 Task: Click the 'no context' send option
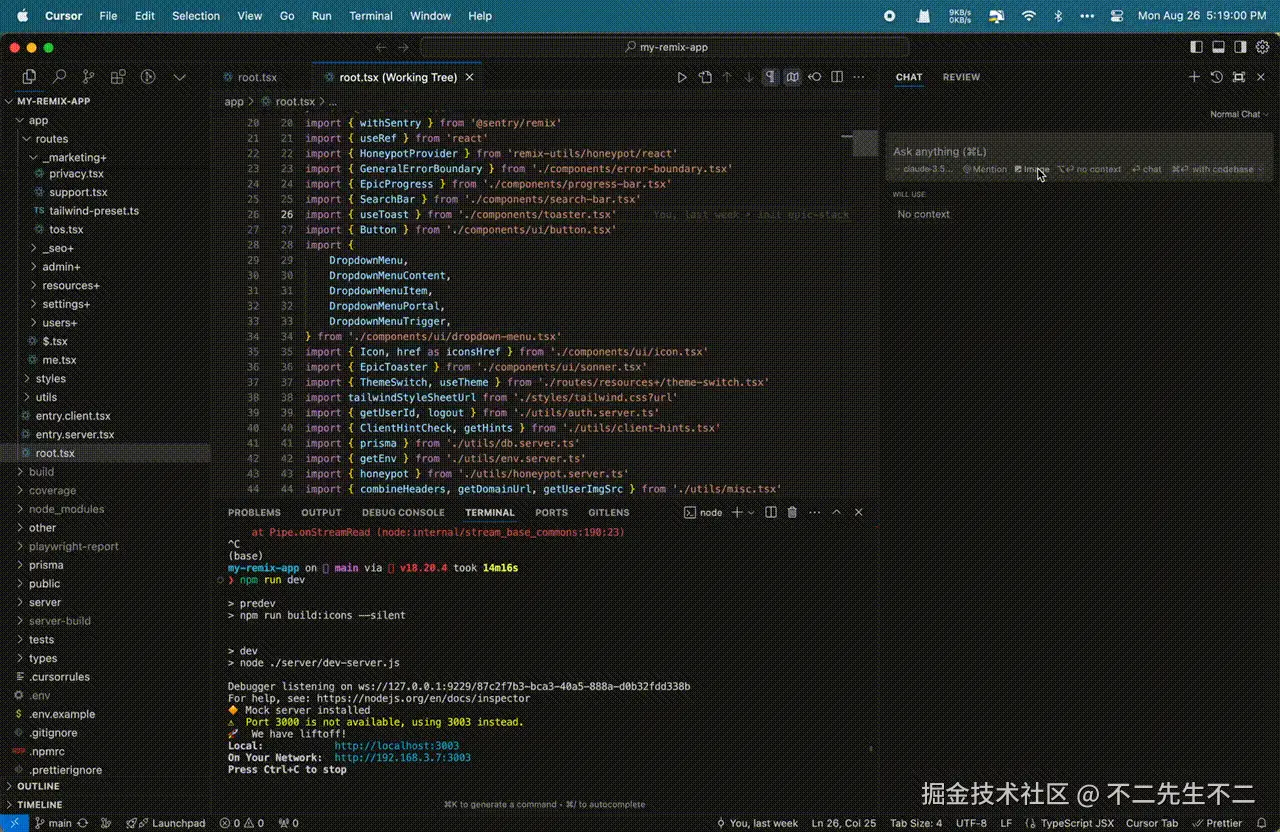tap(1089, 169)
